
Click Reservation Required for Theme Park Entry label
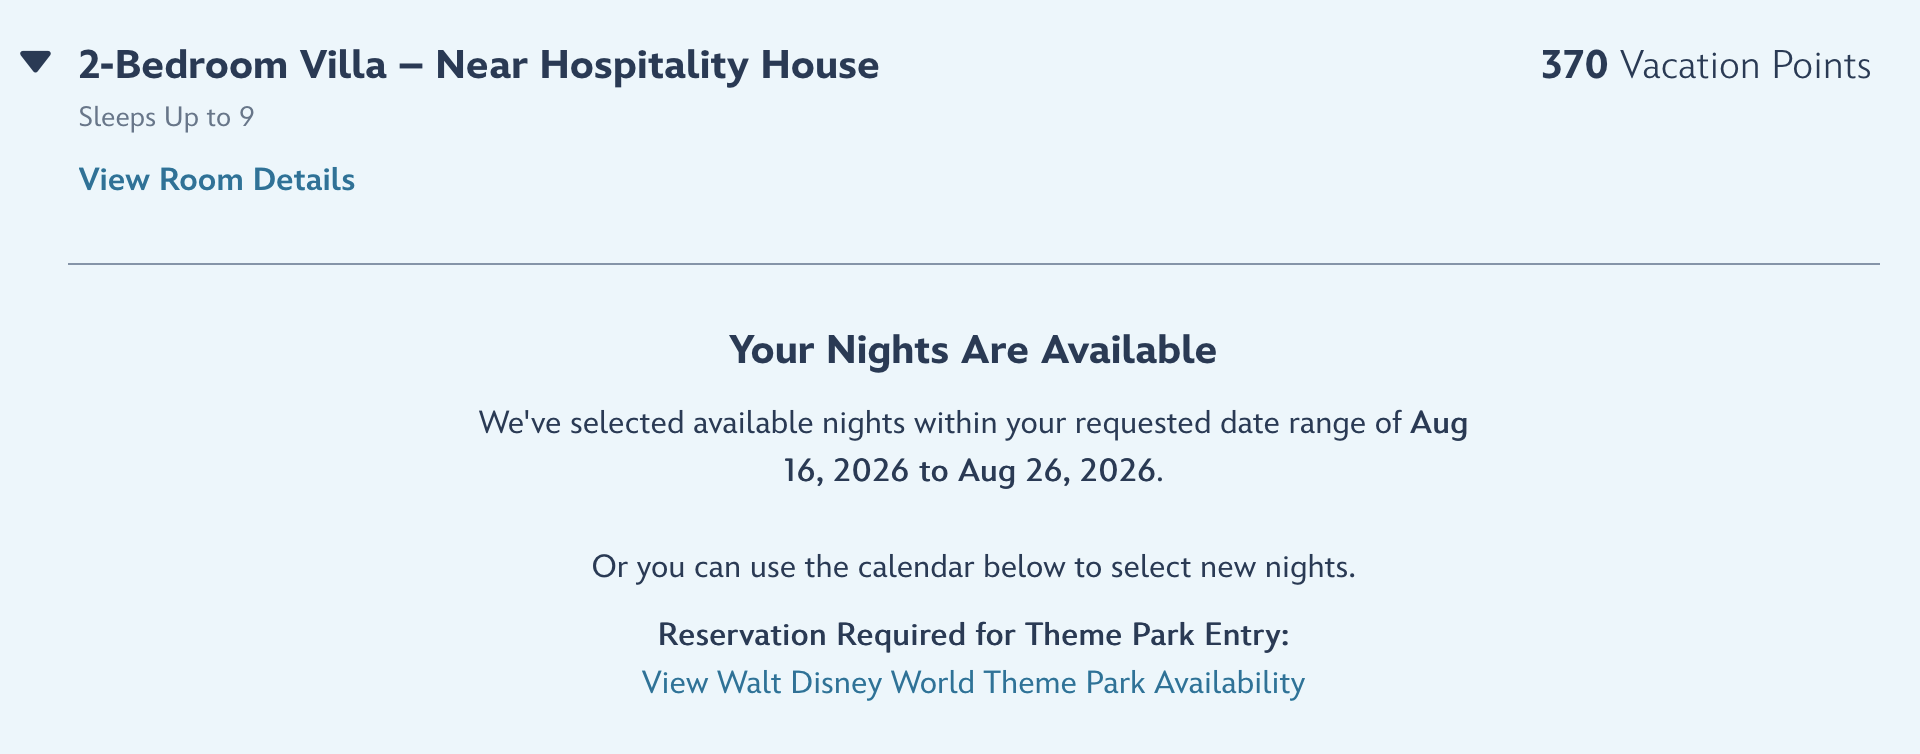tap(972, 634)
